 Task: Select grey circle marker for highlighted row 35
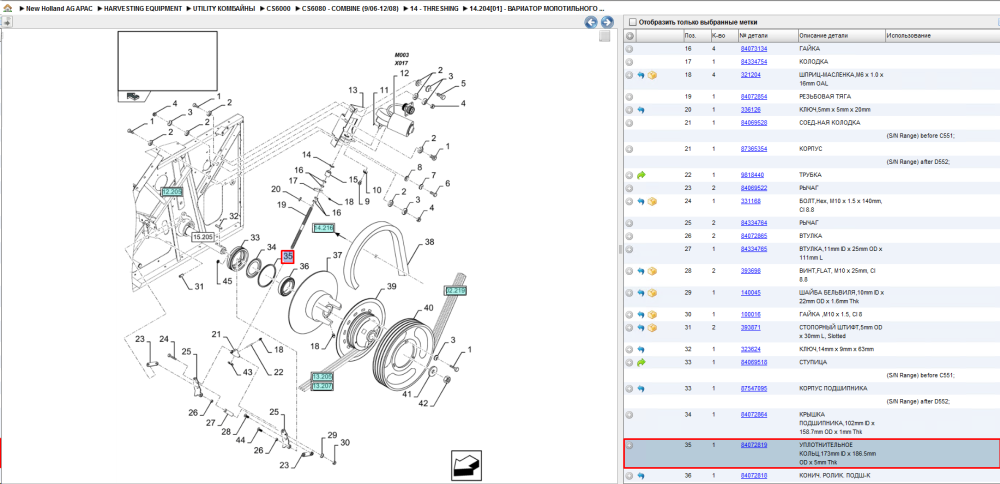coord(629,445)
